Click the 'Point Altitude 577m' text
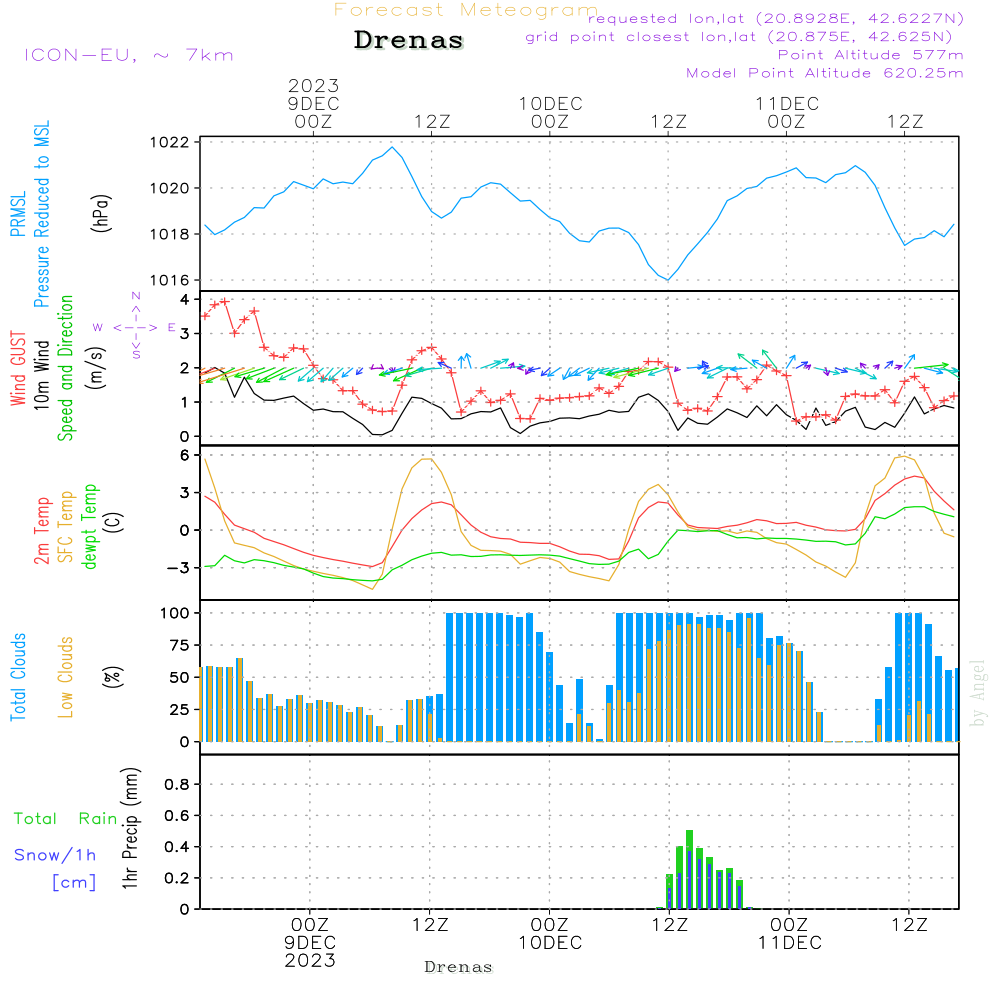 tap(871, 55)
